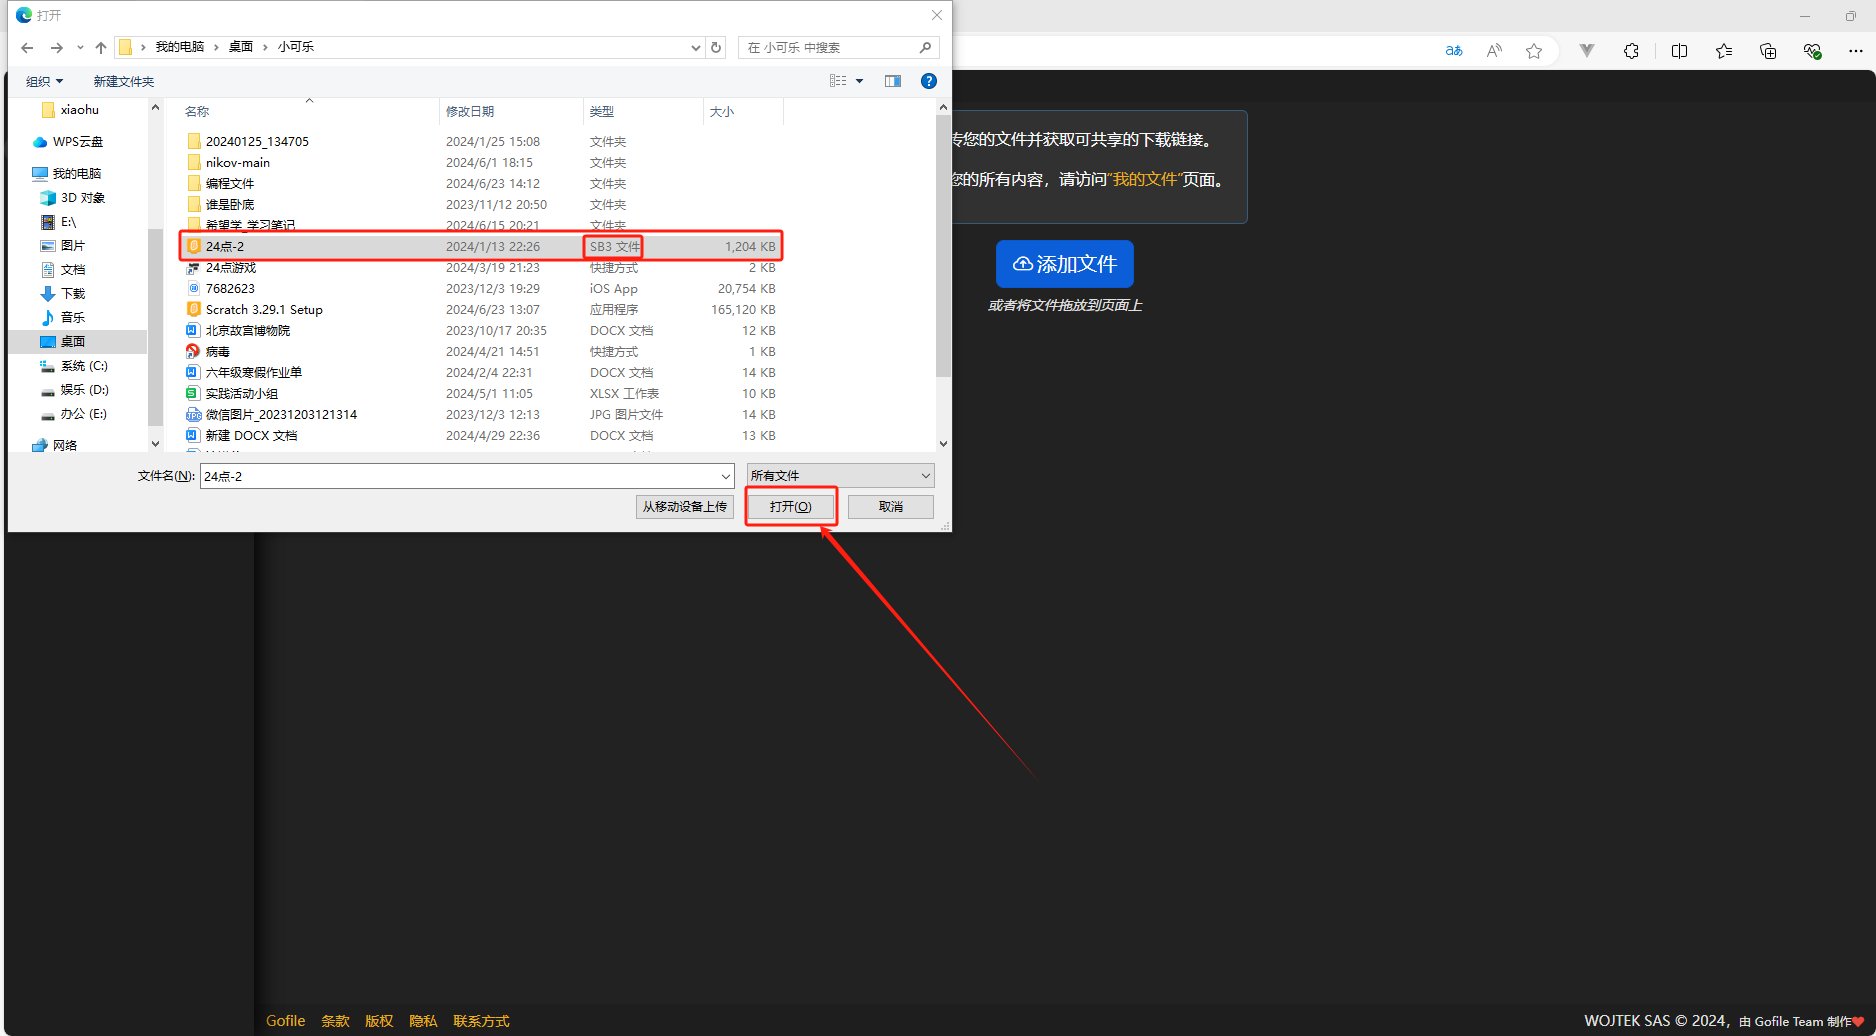This screenshot has width=1876, height=1036.
Task: Open the Collections icon in Edge toolbar
Action: pyautogui.click(x=1767, y=51)
